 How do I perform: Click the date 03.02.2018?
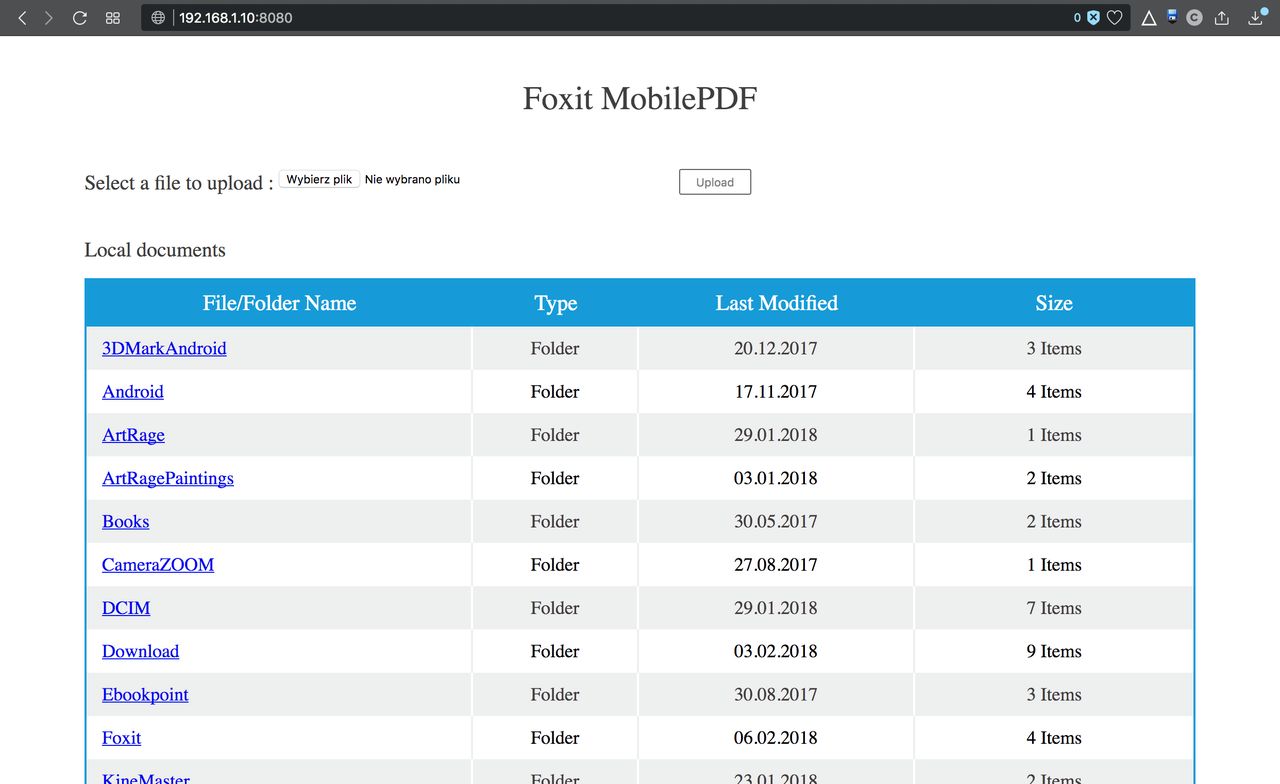776,651
